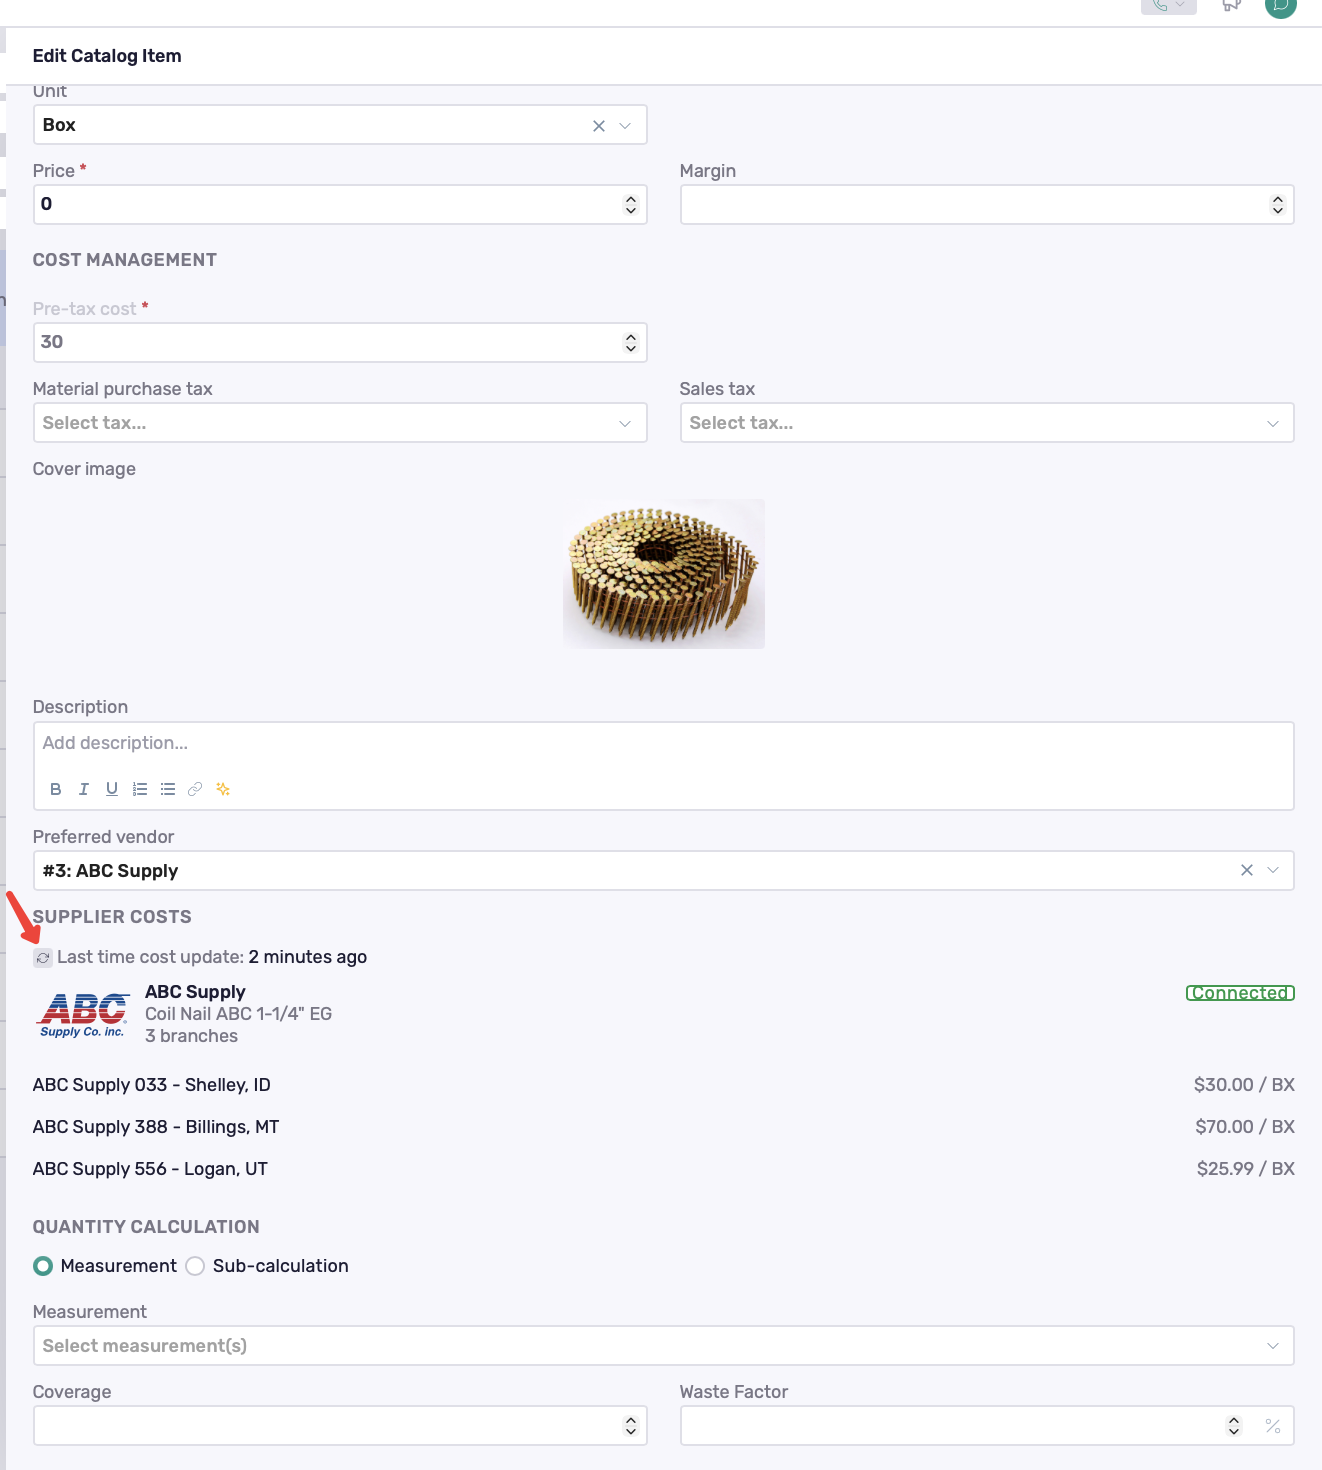Select ABC Supply 033 - Shelley, ID branch
Image resolution: width=1322 pixels, height=1470 pixels.
(152, 1085)
